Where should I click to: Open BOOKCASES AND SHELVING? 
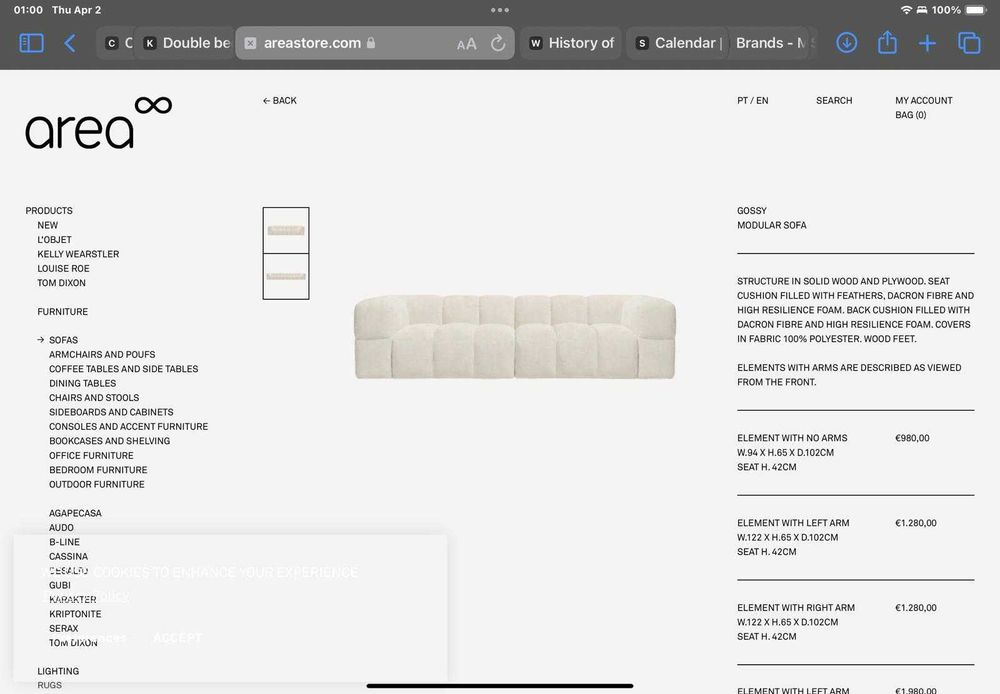110,441
